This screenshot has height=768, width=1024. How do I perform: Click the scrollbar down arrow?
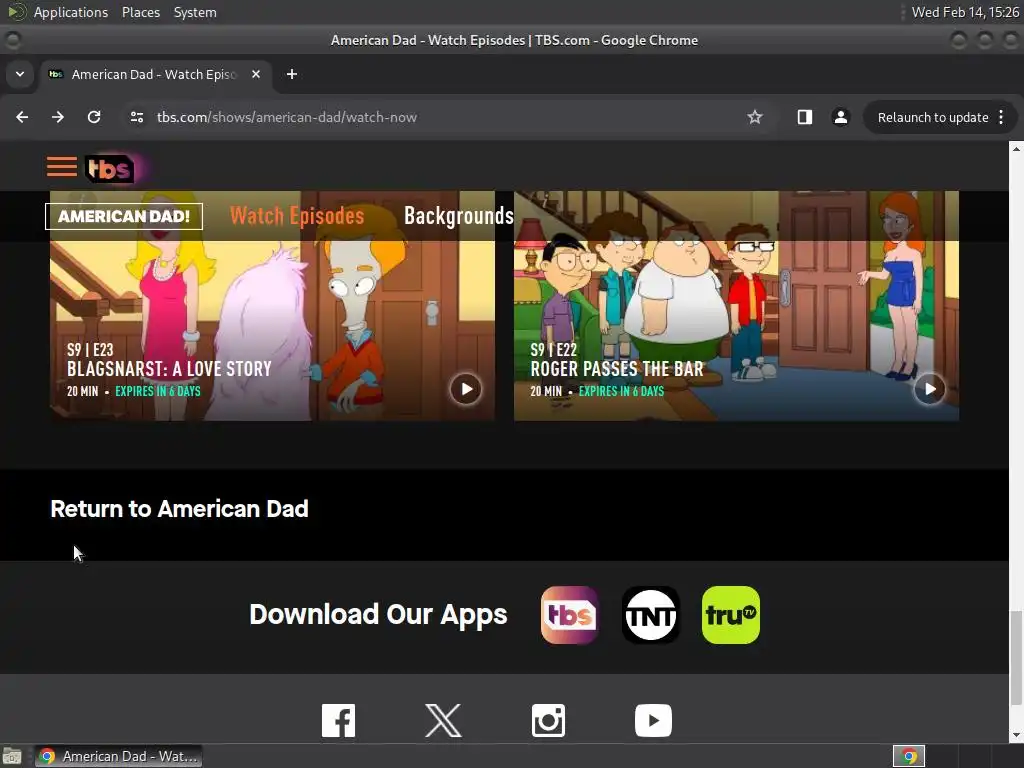click(x=1016, y=736)
